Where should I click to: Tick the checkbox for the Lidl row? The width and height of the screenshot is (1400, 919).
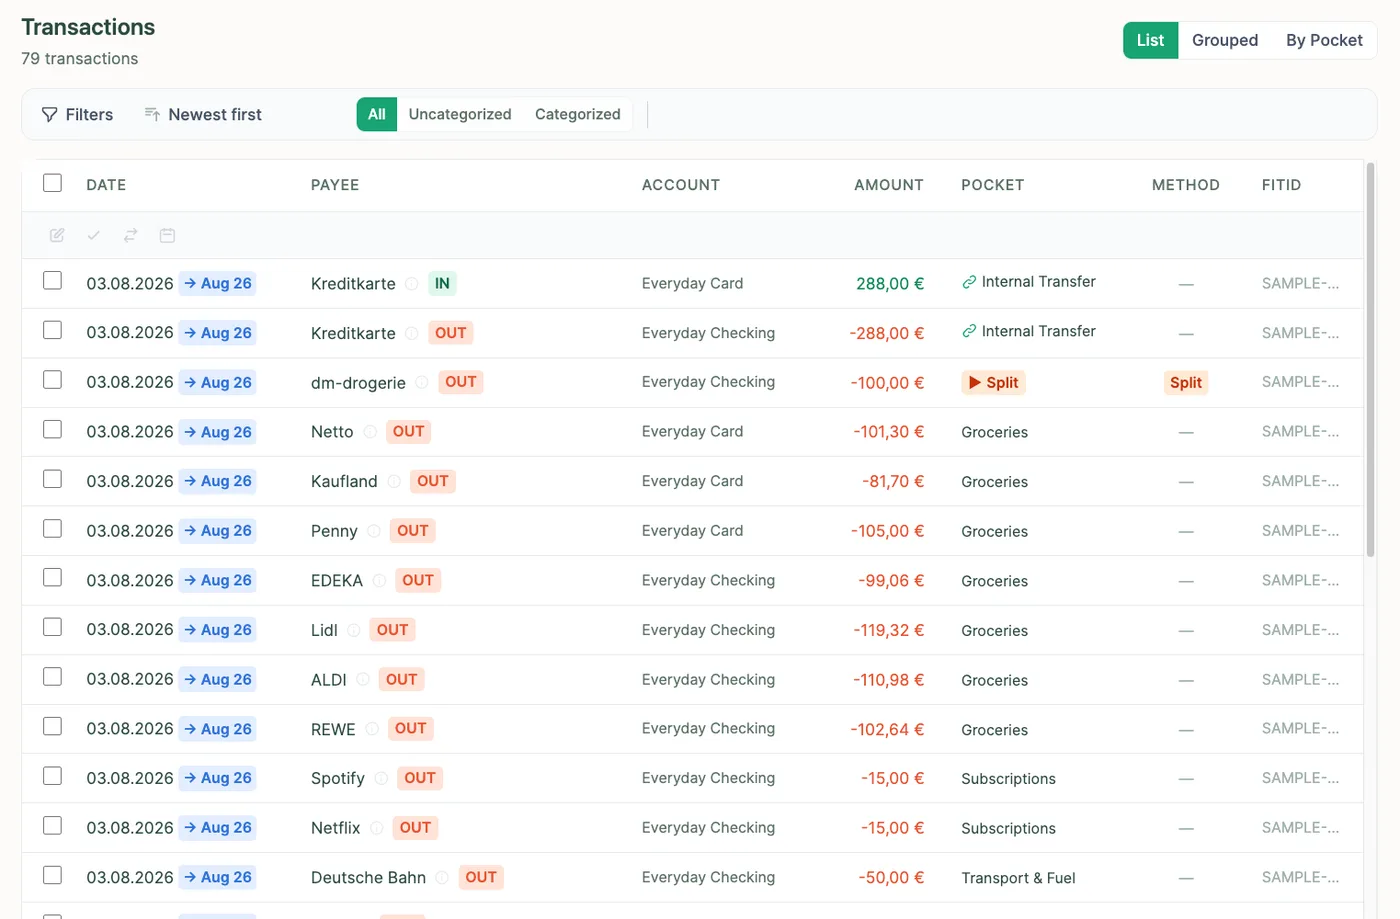click(53, 627)
